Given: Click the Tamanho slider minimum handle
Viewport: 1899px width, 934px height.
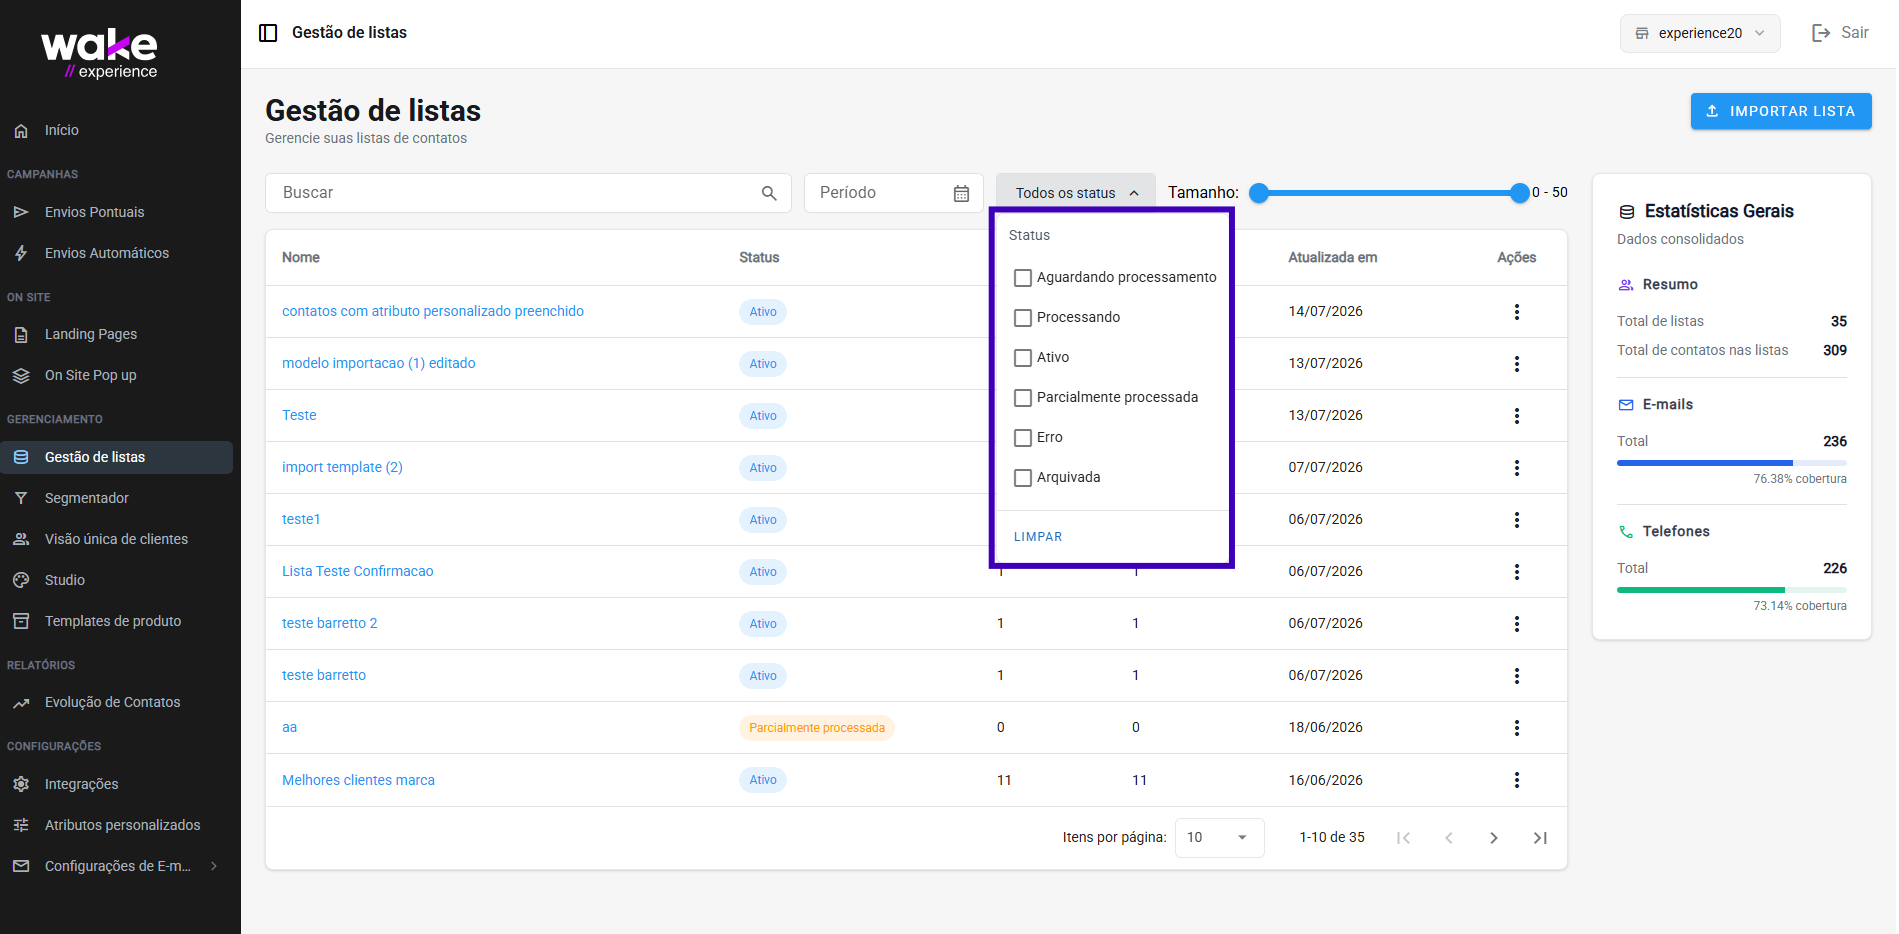Looking at the screenshot, I should click(1259, 193).
